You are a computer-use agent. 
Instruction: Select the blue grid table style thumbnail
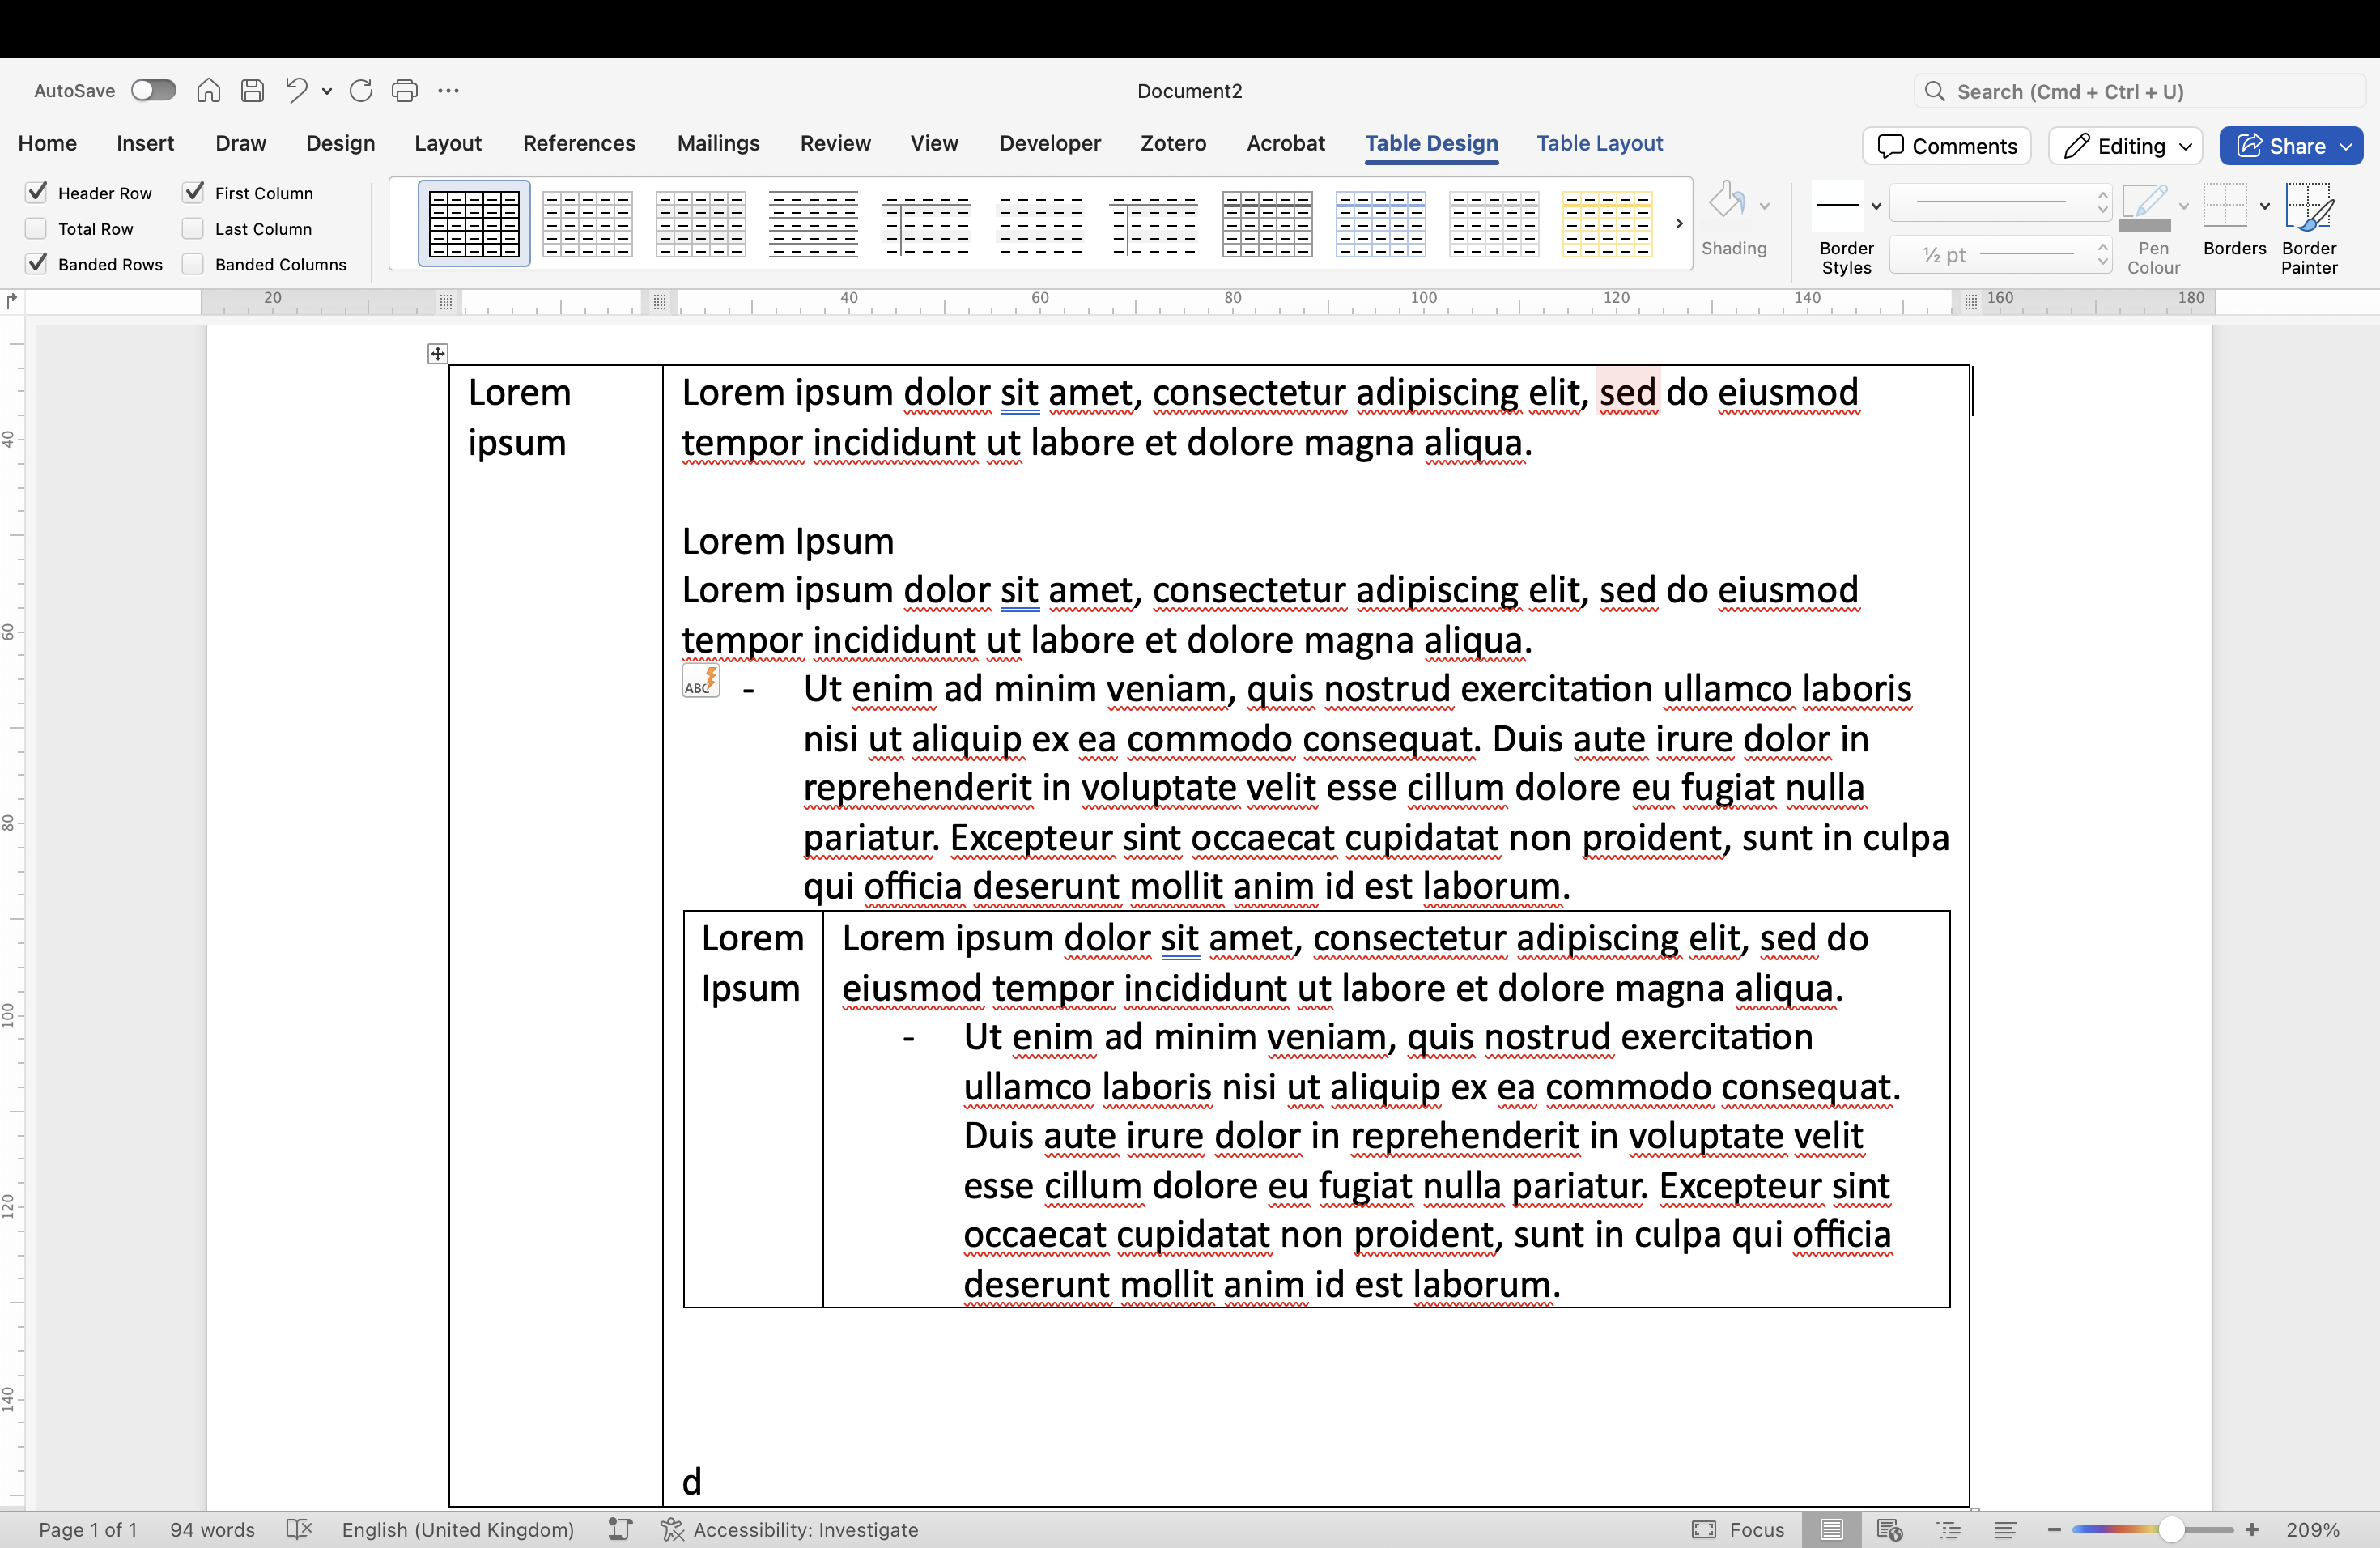pyautogui.click(x=1380, y=223)
